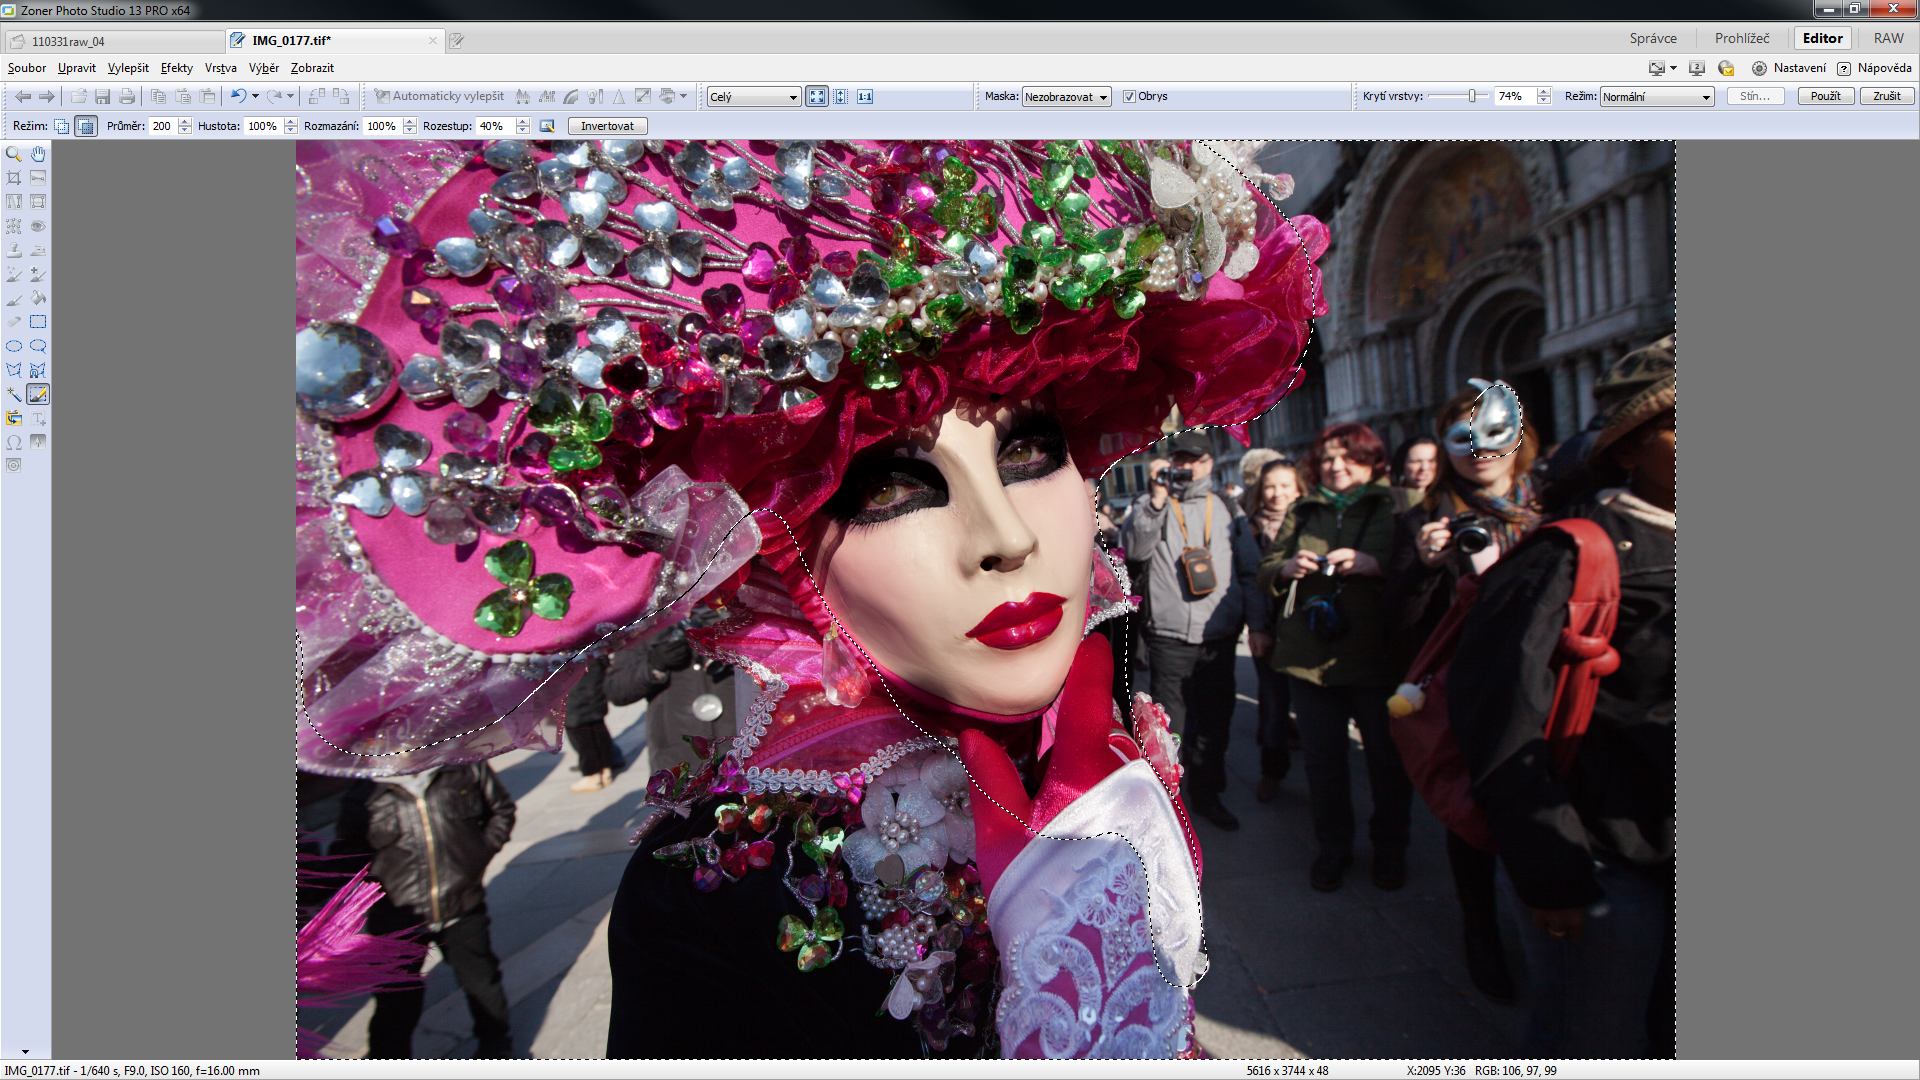Click the Undo arrow icon
The width and height of the screenshot is (1920, 1080).
click(x=238, y=96)
